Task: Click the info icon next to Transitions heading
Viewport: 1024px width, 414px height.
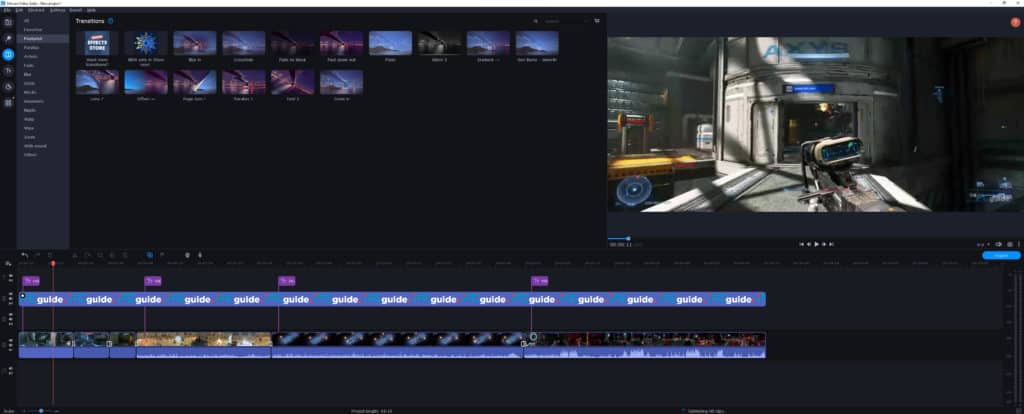Action: 110,21
